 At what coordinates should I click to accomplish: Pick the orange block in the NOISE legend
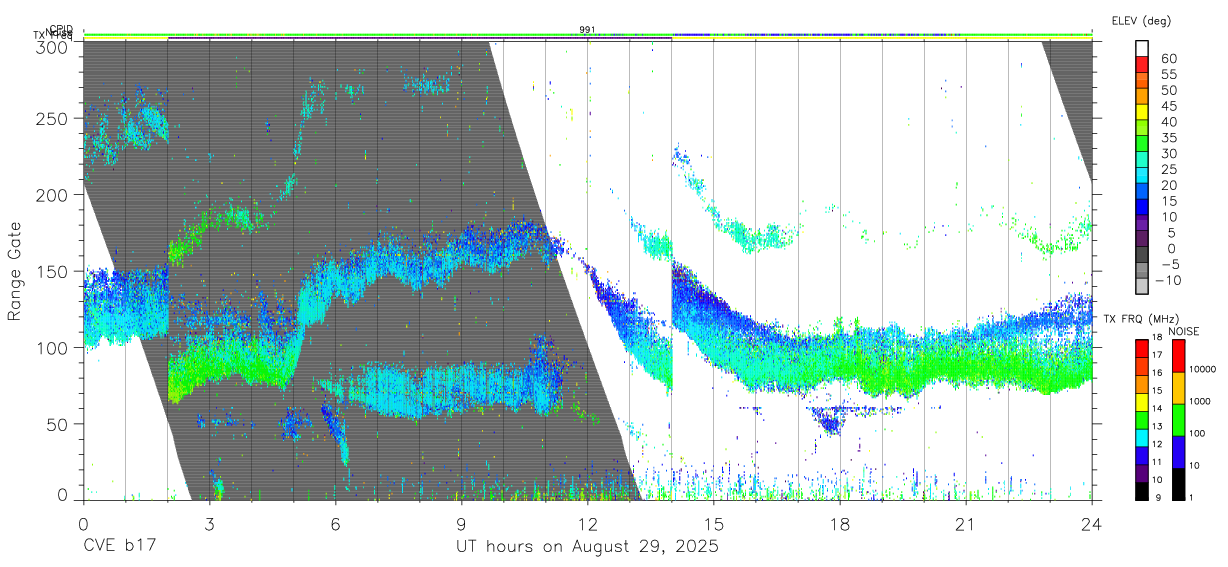1176,387
